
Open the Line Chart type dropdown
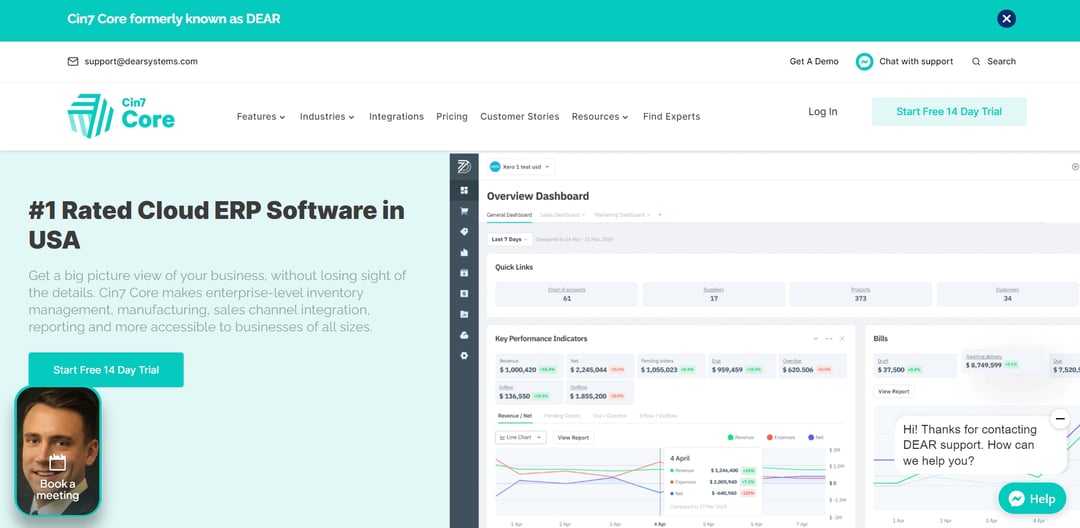pos(521,437)
